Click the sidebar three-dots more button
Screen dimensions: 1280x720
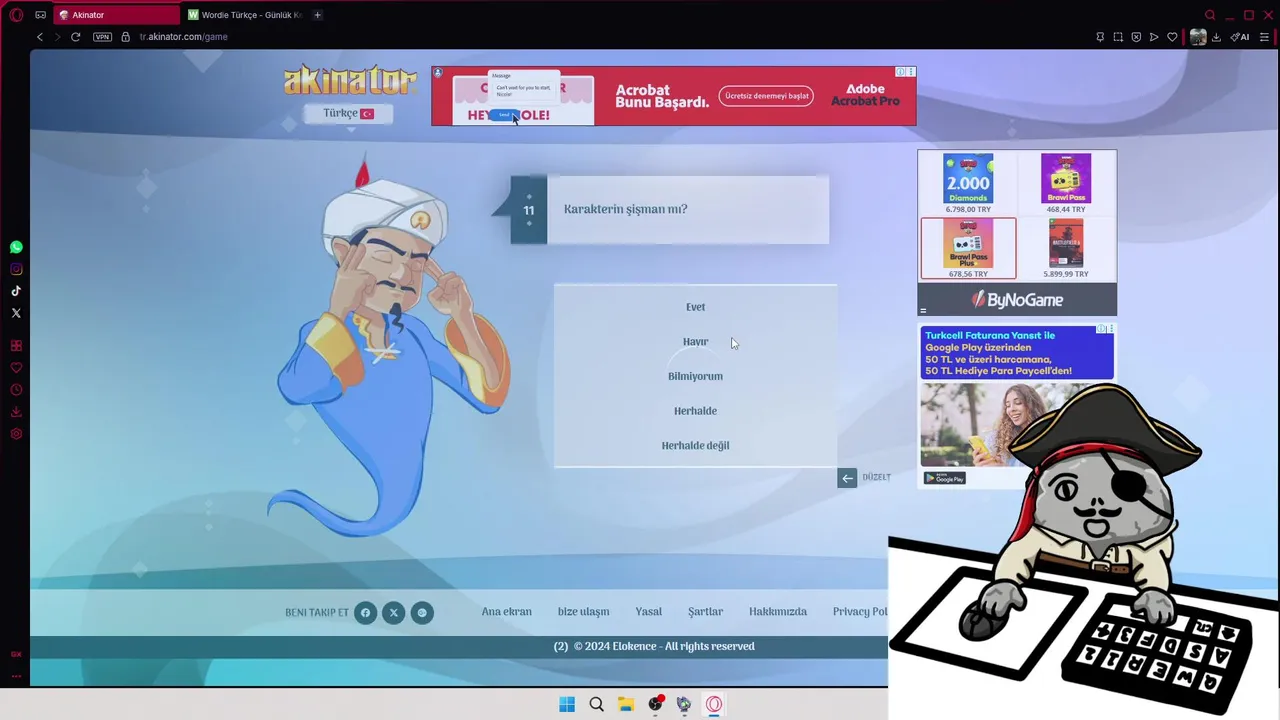pos(16,676)
